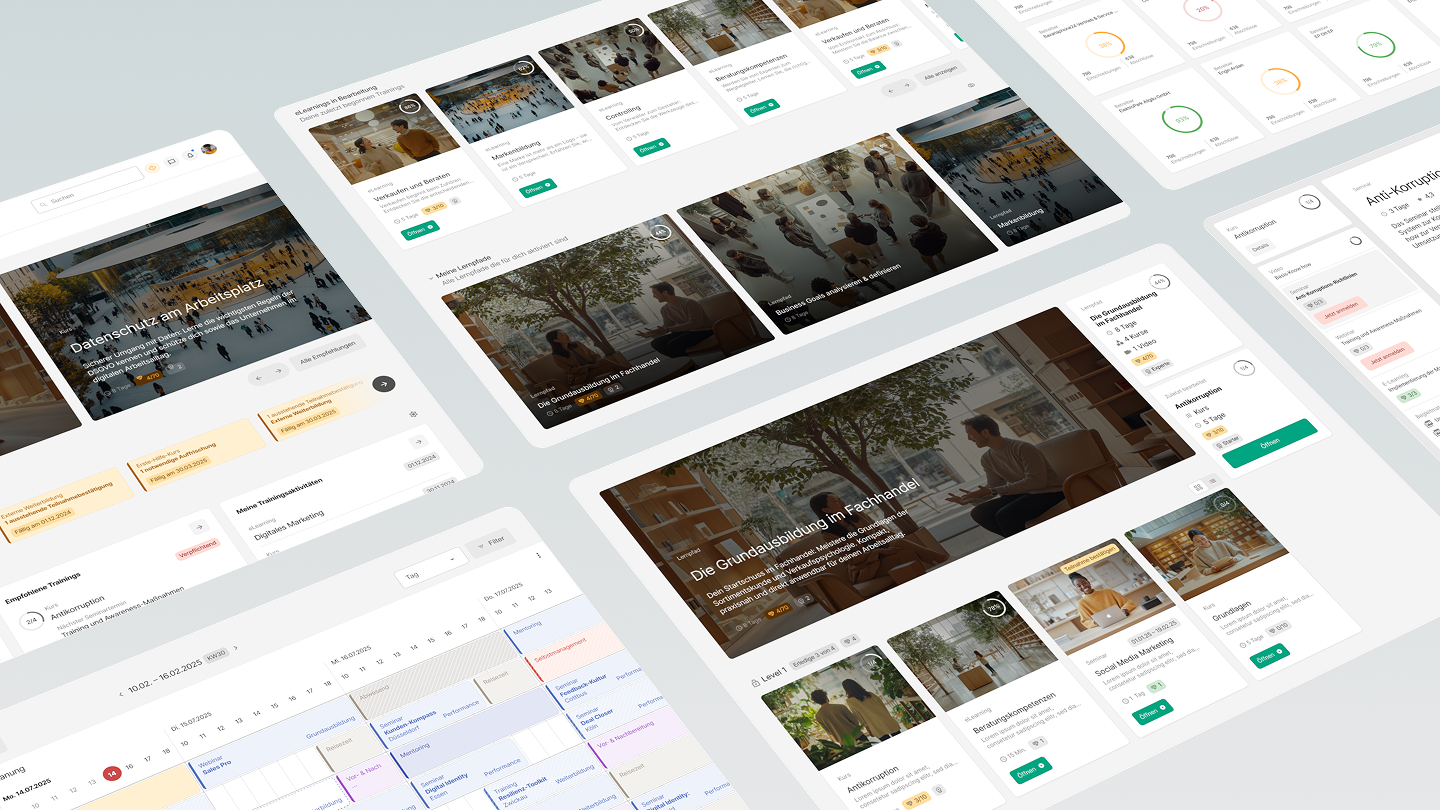
Task: Open the Details tab on the Antikorruption course
Action: tap(1262, 246)
